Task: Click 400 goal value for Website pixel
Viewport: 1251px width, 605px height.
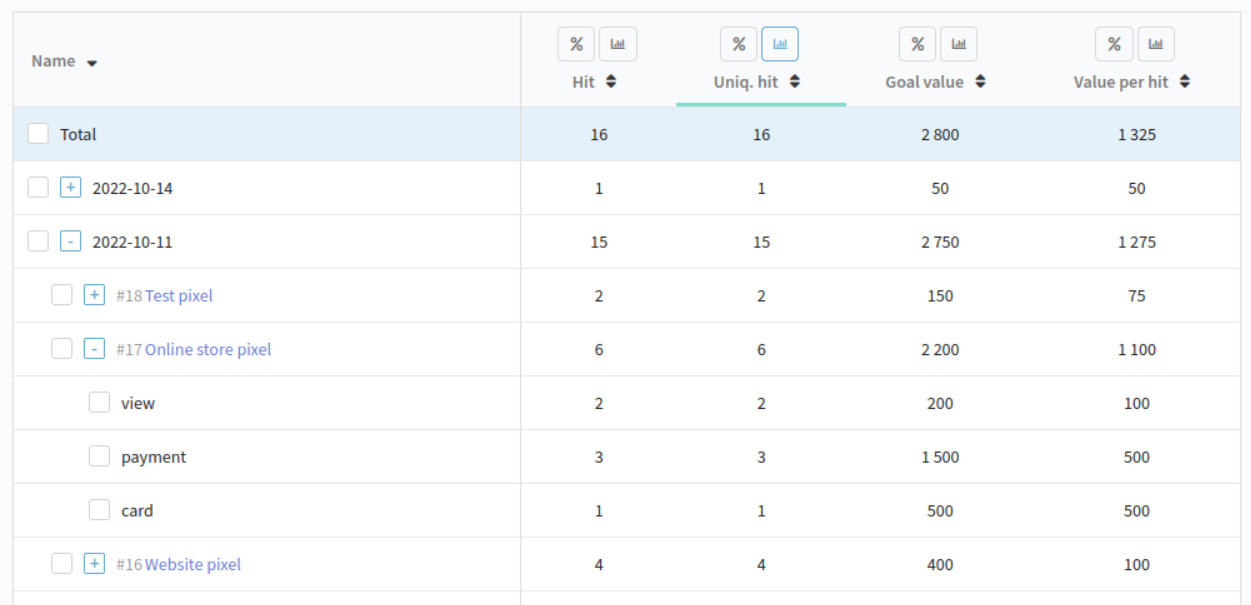Action: point(940,565)
